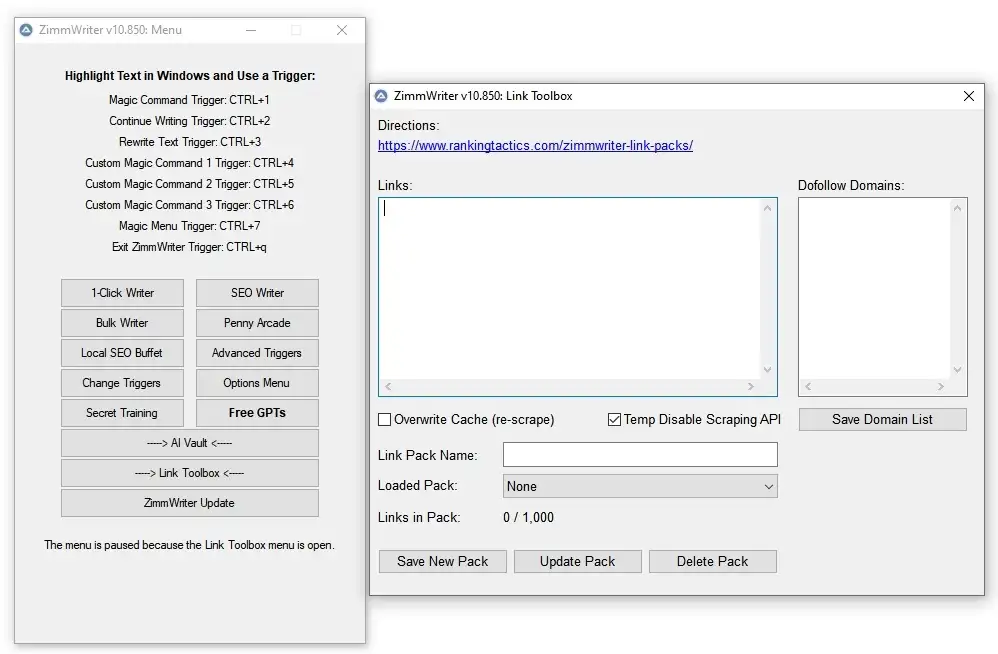Launch the Penny Arcade option
The height and width of the screenshot is (654, 998).
point(257,323)
